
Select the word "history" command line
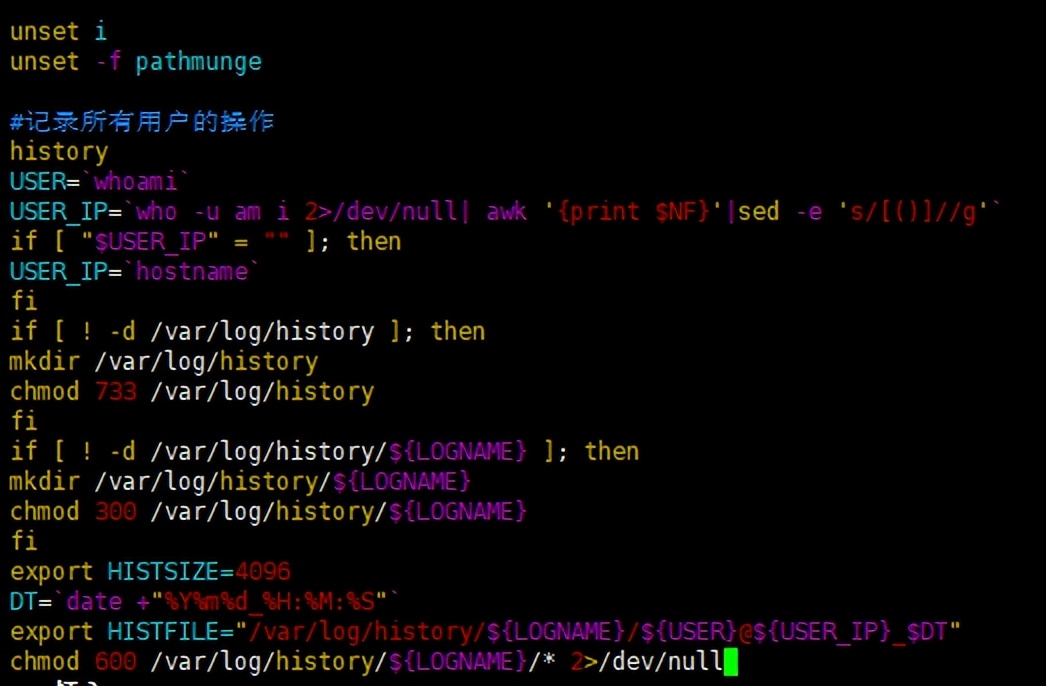point(58,151)
